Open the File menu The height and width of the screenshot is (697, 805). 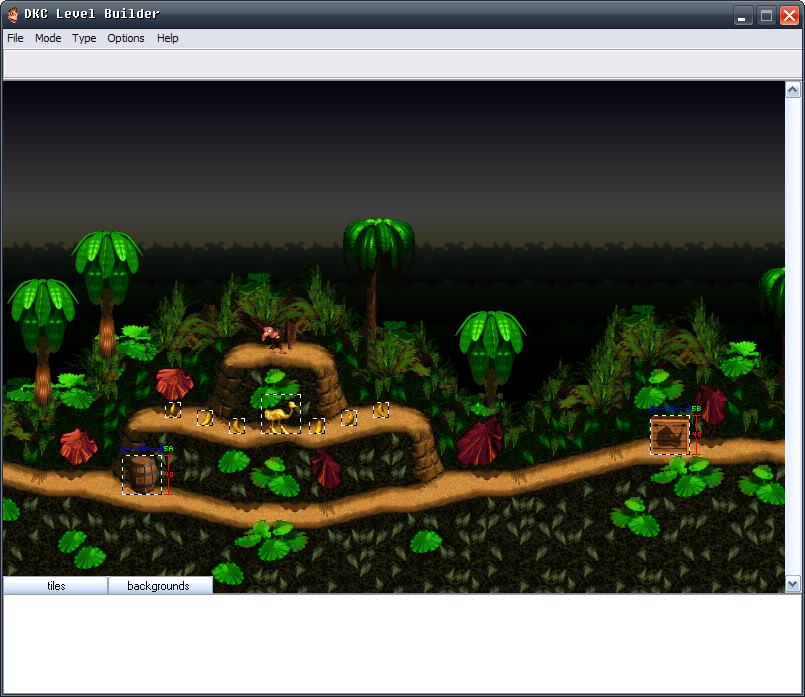point(15,38)
